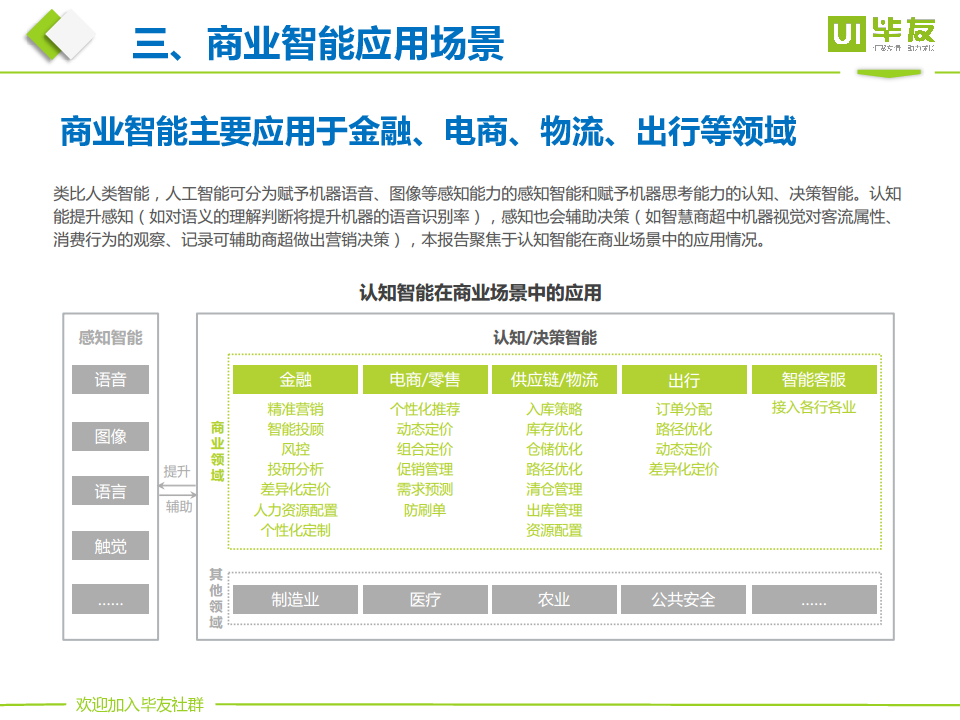Click the 毕友 UI brand logo
Viewport: 960px width, 720px height.
tap(882, 35)
